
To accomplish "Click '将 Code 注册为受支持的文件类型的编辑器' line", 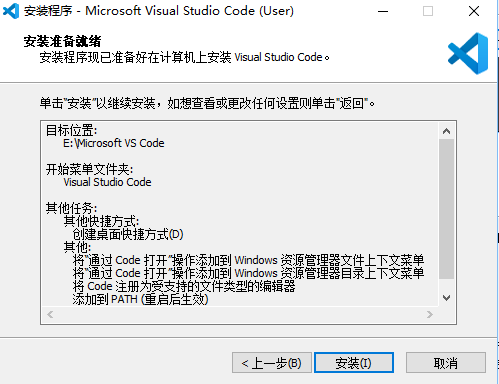I will 184,286.
